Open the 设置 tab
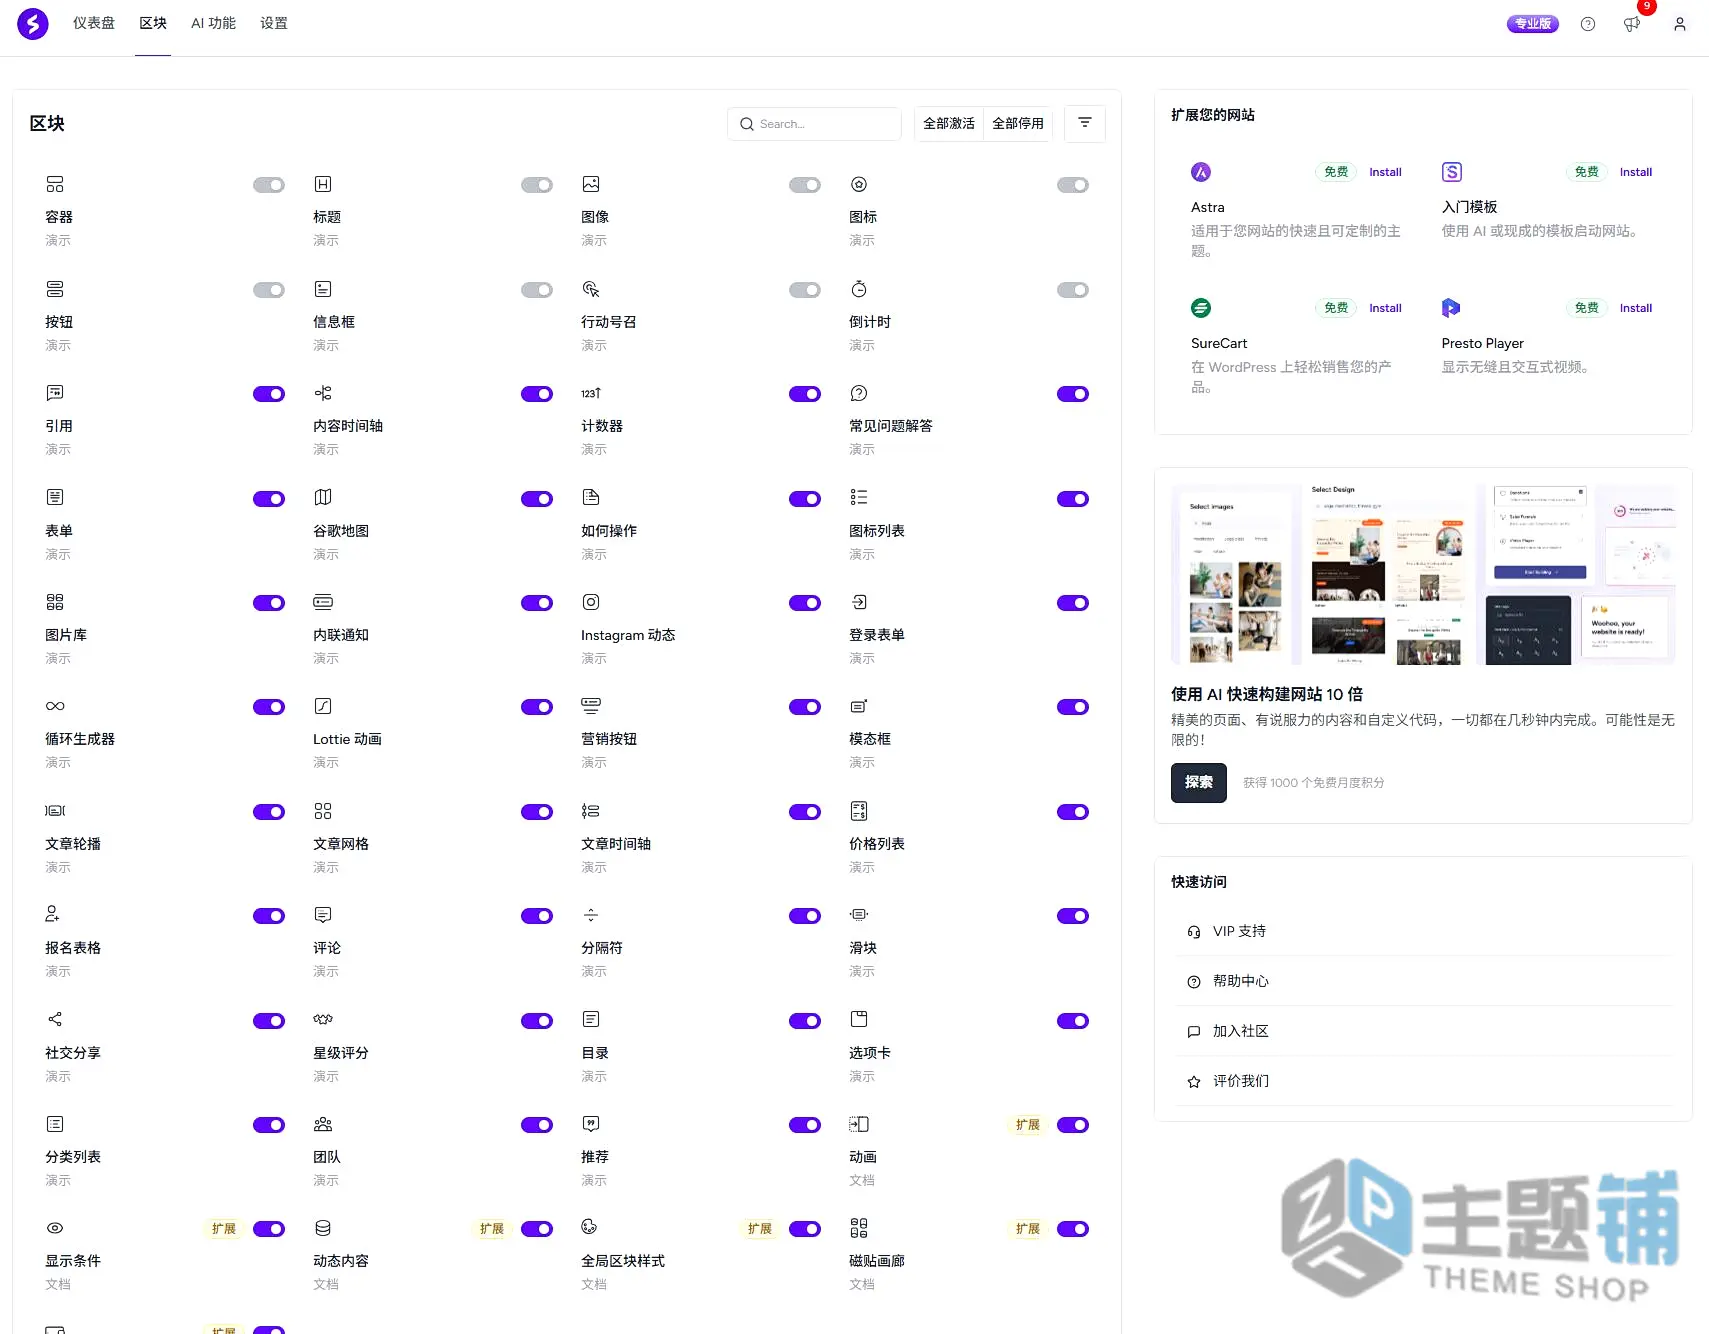Screen dimensions: 1709x1334 click(274, 23)
